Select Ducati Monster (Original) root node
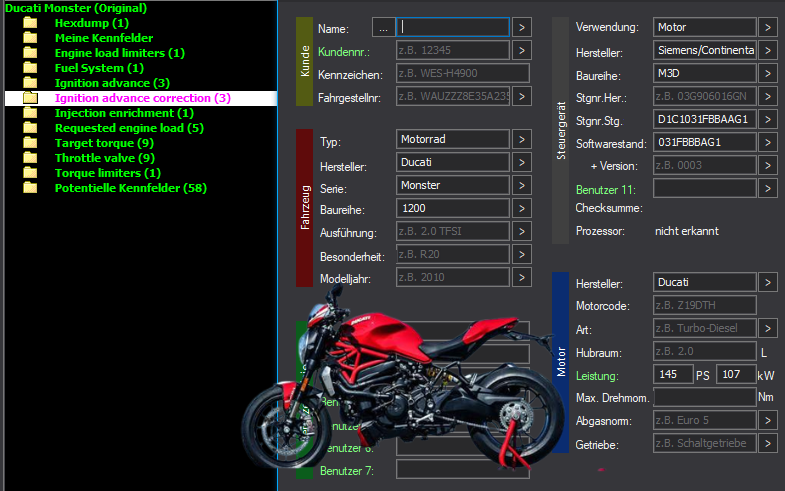Viewport: 785px width, 491px height. point(76,8)
